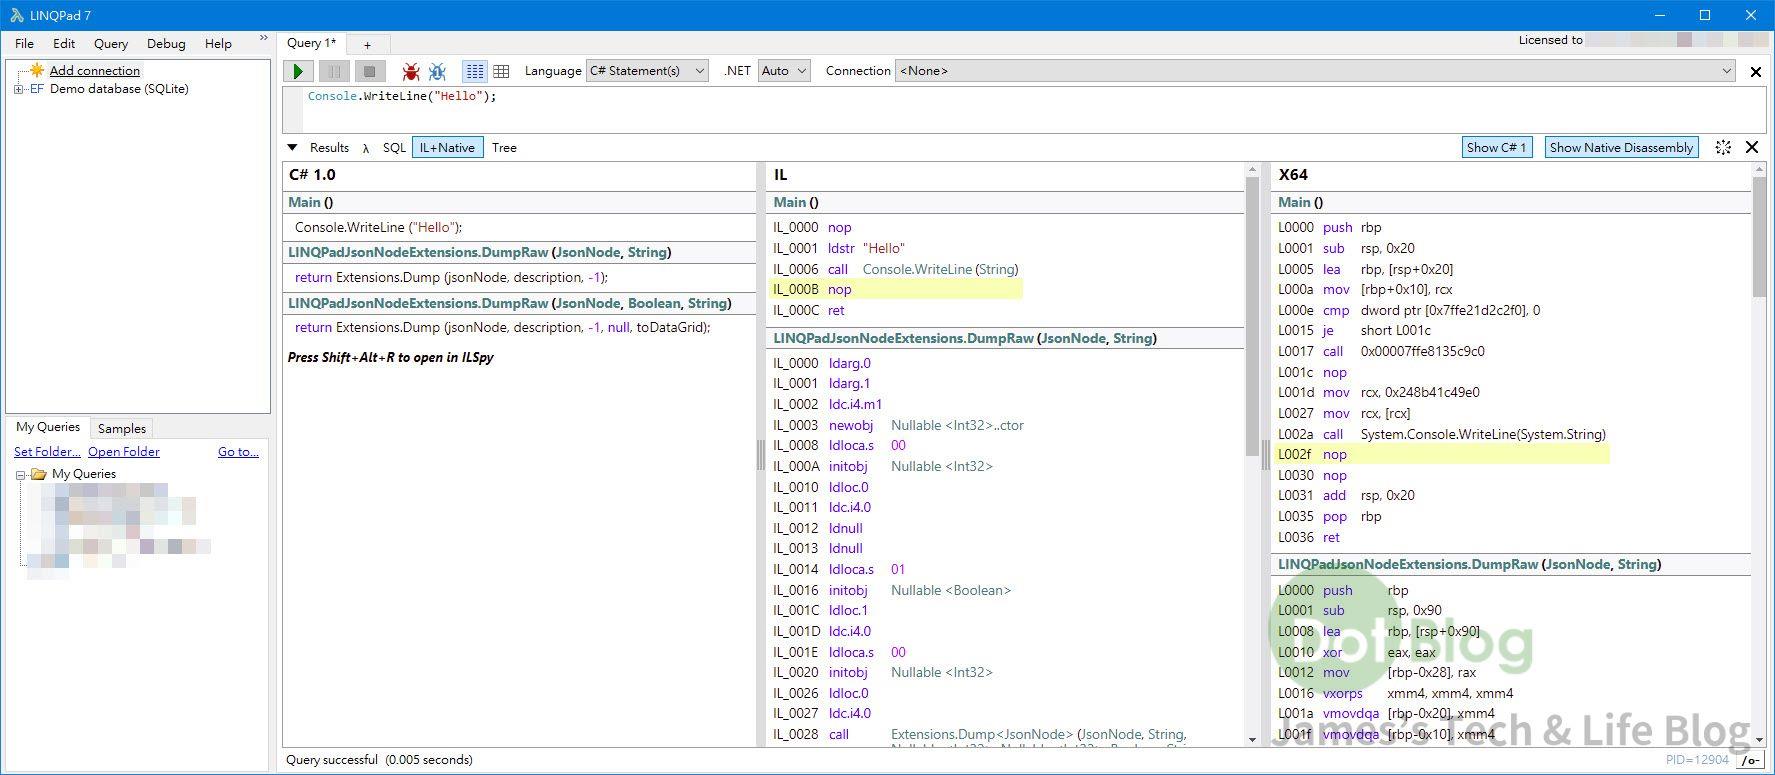
Task: Click the red bug debug icon
Action: pyautogui.click(x=410, y=71)
